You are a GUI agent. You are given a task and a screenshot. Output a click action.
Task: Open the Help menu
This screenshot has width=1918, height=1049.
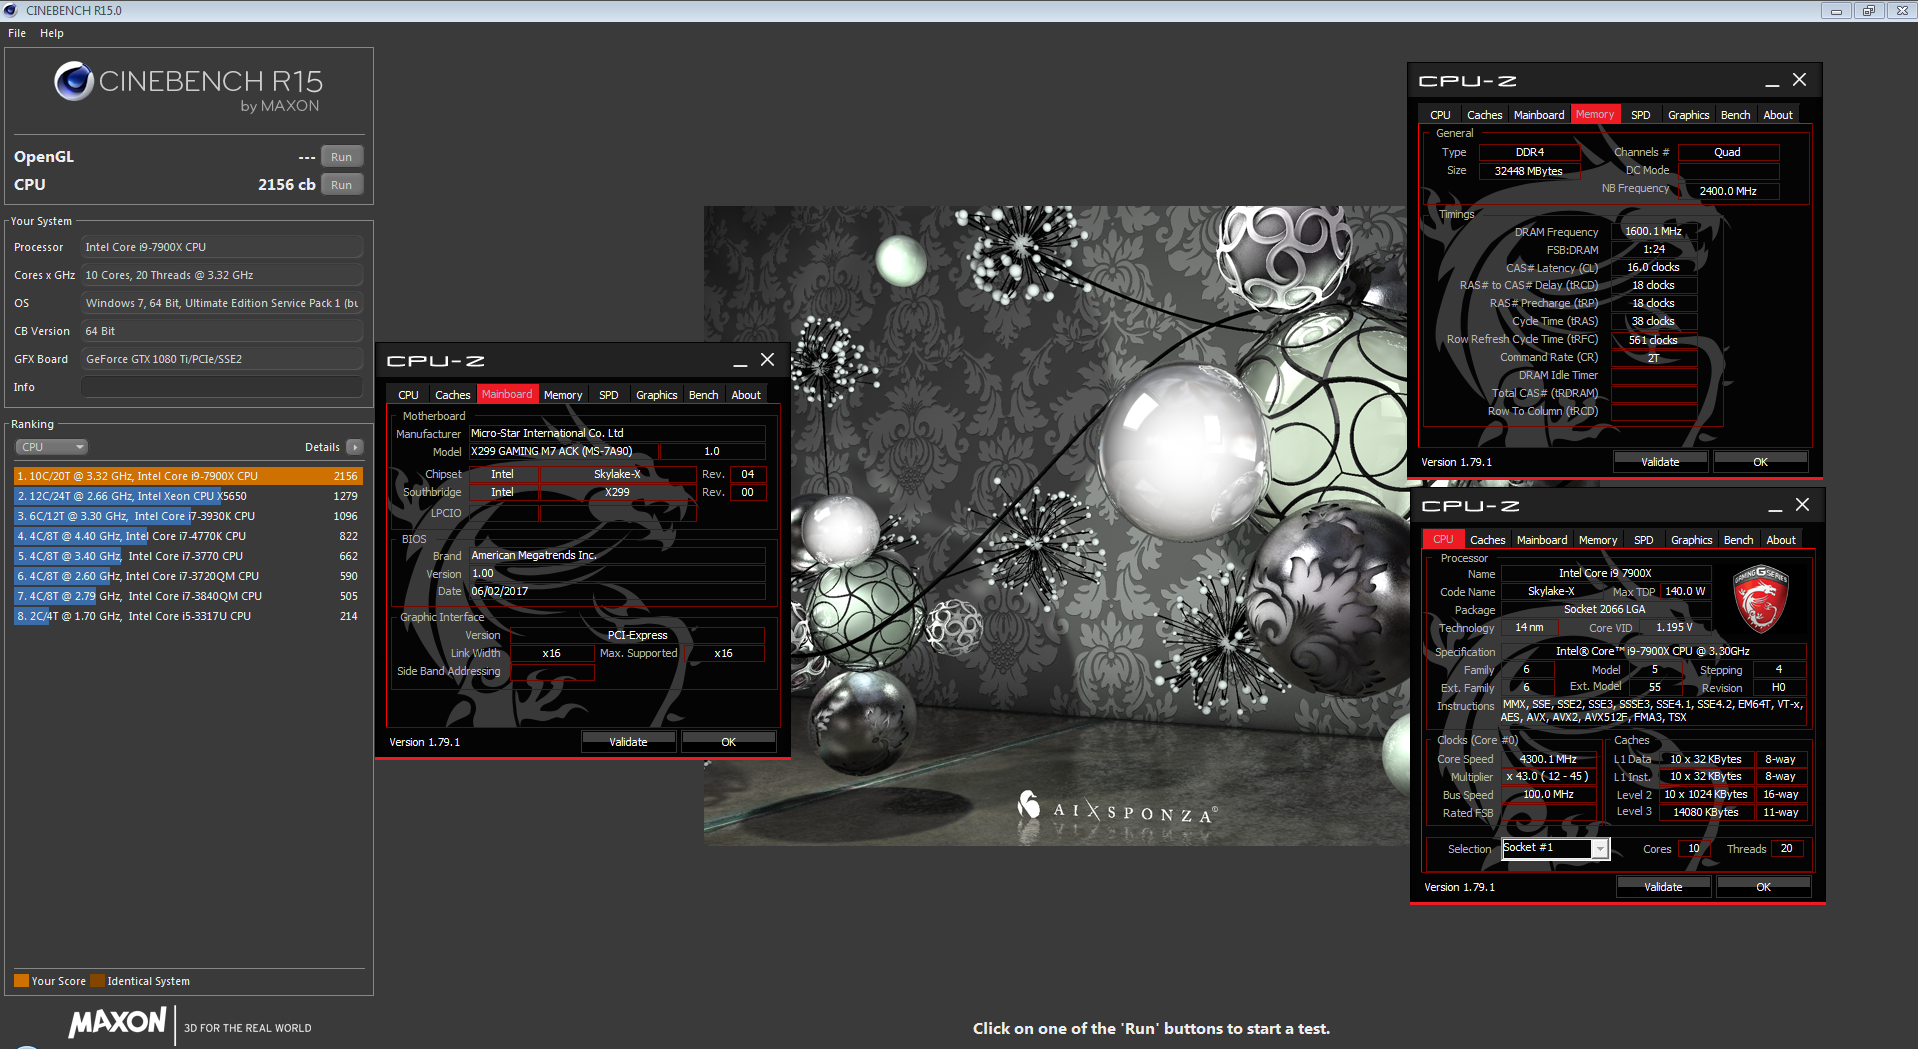(x=52, y=33)
